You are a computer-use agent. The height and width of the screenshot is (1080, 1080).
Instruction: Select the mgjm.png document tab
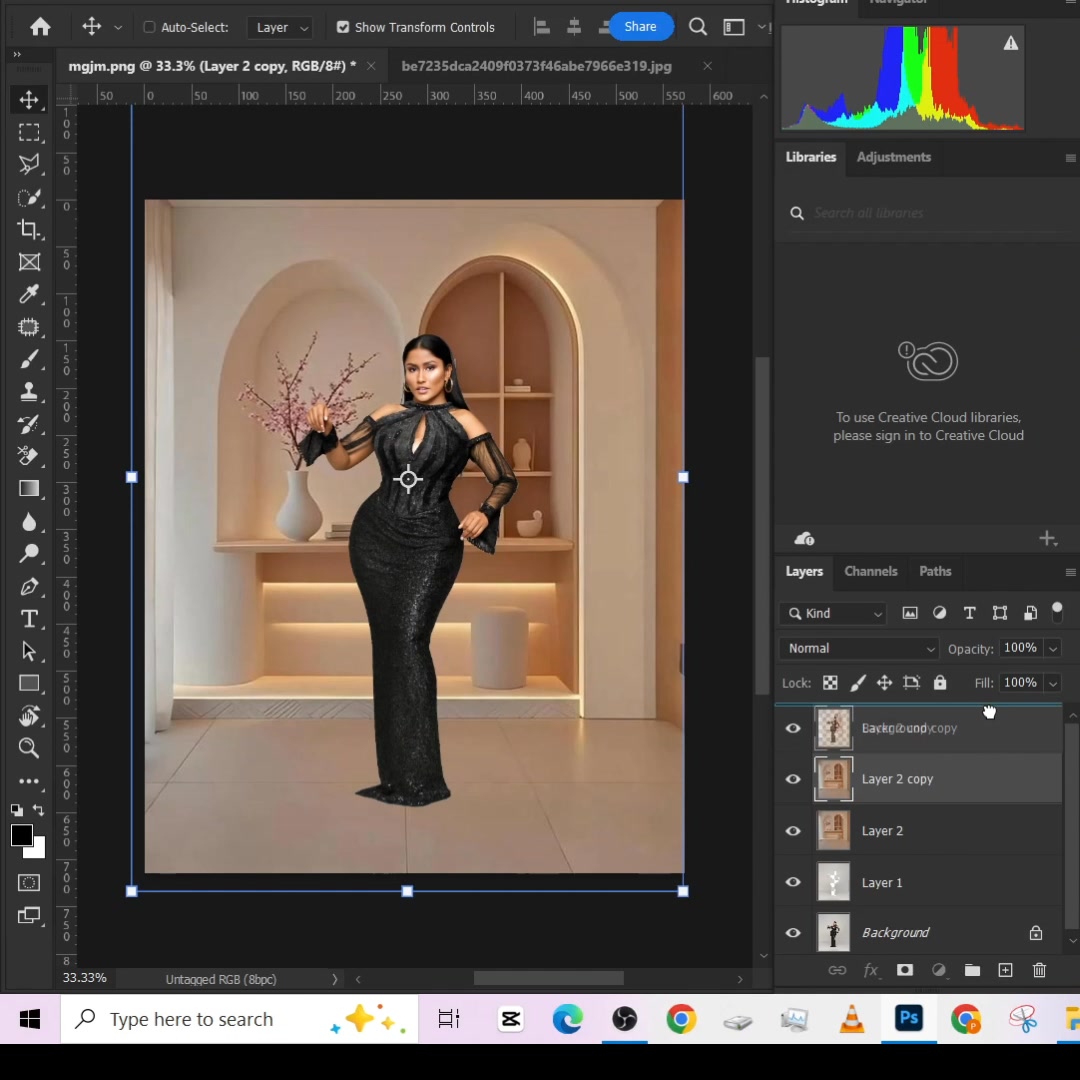(x=212, y=66)
